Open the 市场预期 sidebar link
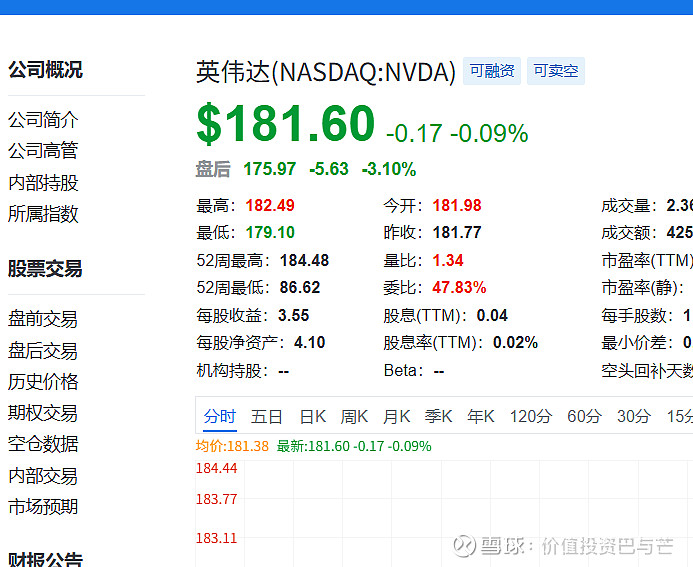Screen dimensions: 693x567 [43, 507]
